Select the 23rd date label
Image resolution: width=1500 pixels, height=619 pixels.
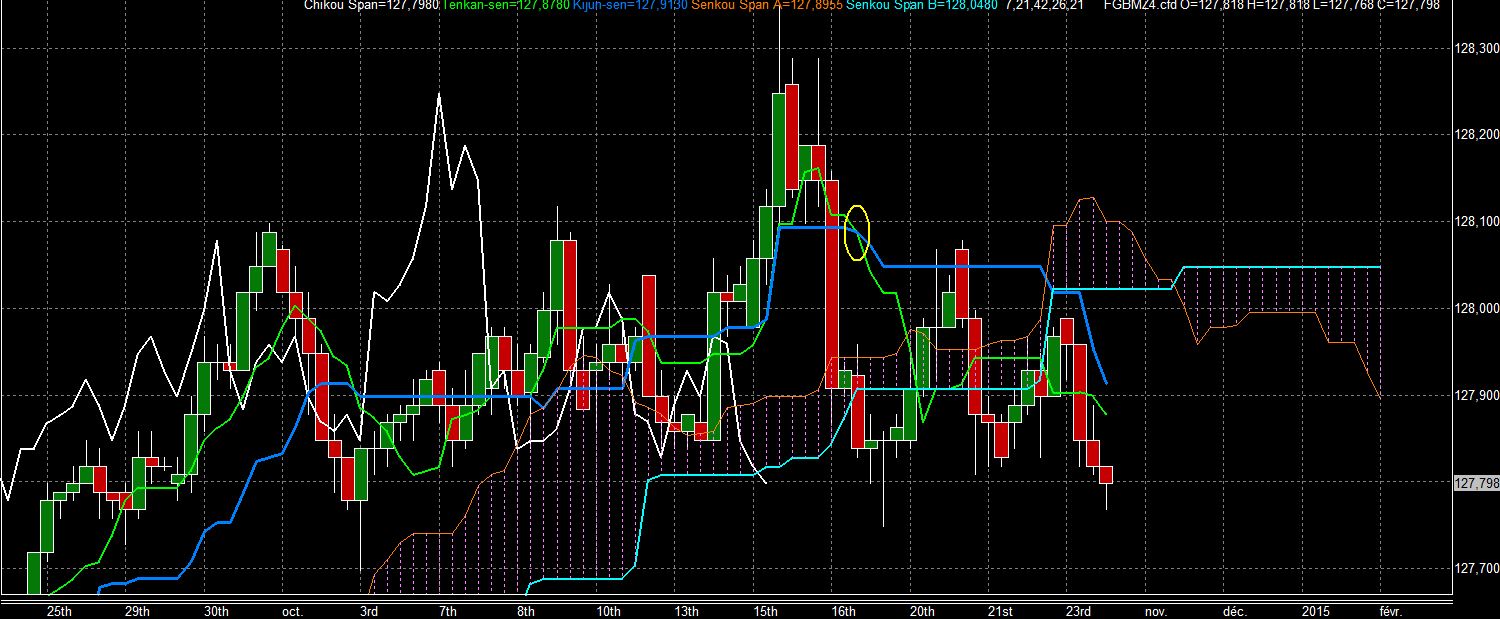click(x=1079, y=610)
